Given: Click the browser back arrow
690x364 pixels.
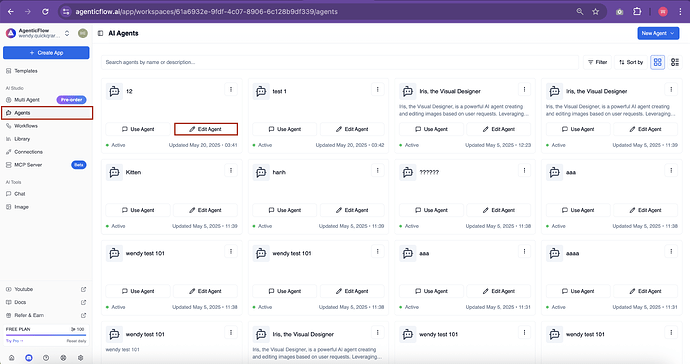Looking at the screenshot, I should (x=11, y=12).
